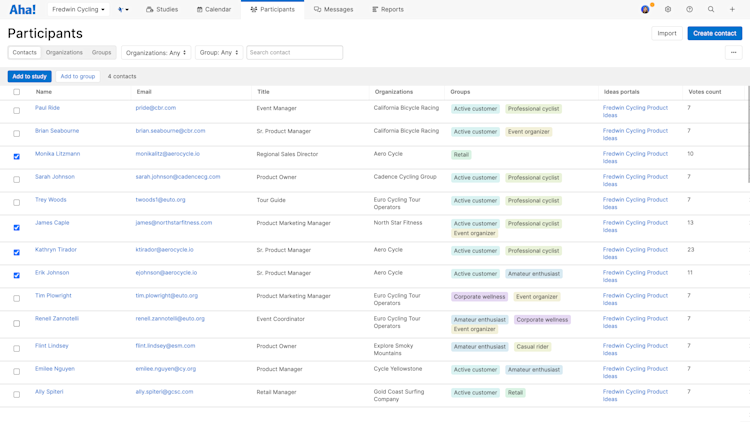Screen dimensions: 750x422
Task: Go to the Studies tab
Action: pos(162,9)
